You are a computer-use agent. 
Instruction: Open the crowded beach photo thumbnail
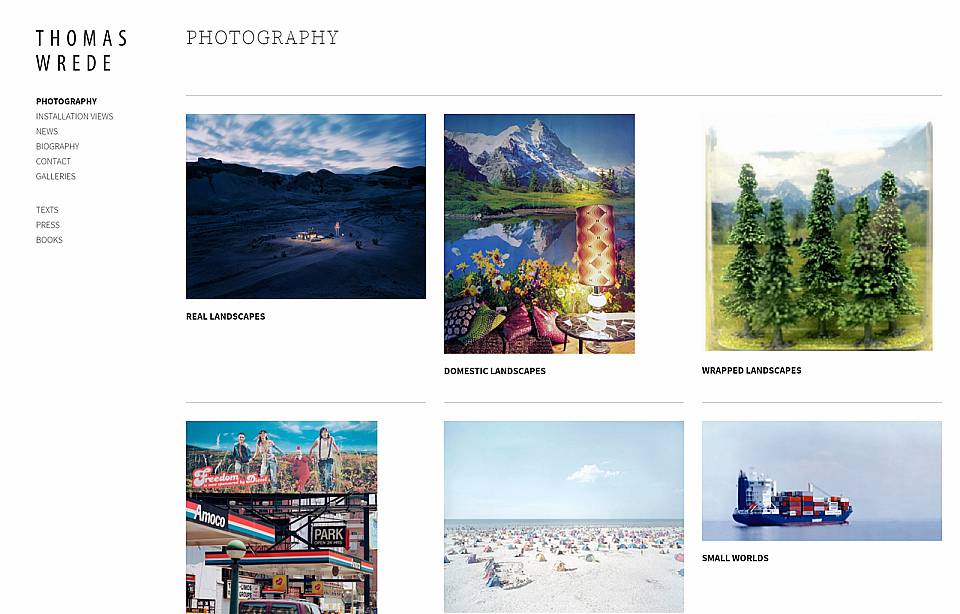(563, 517)
